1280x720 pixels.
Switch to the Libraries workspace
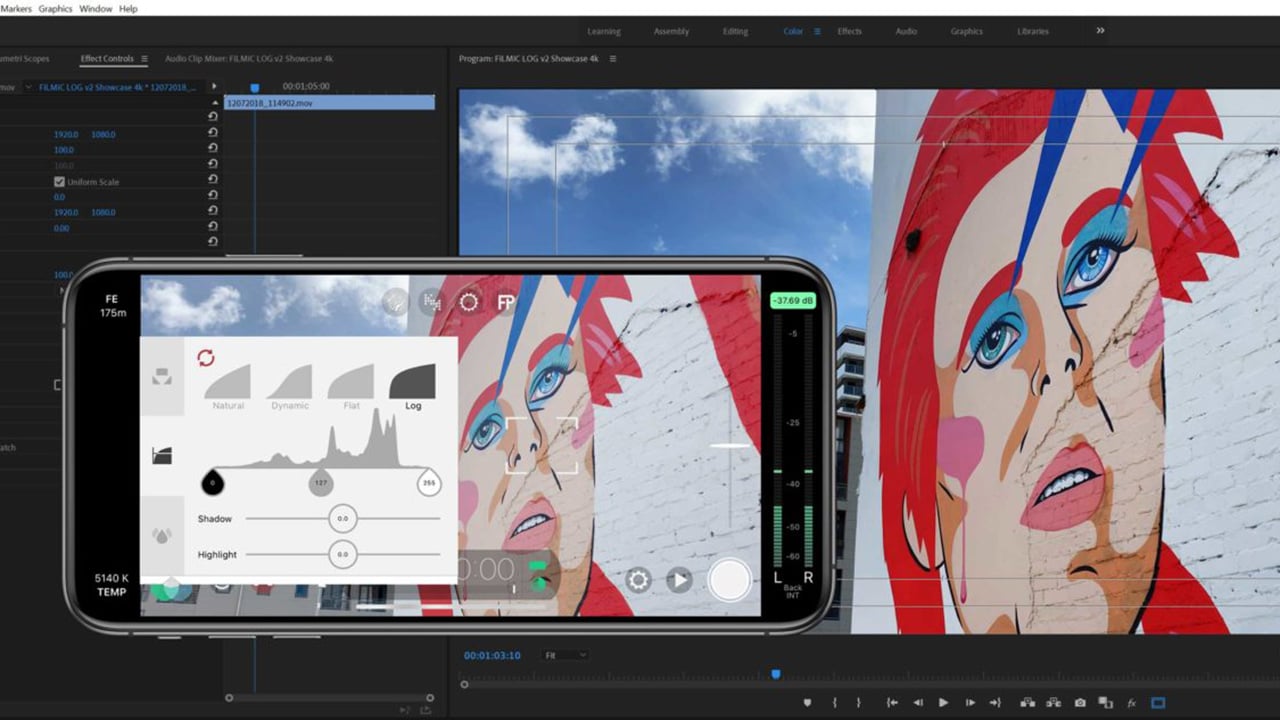pyautogui.click(x=1033, y=31)
